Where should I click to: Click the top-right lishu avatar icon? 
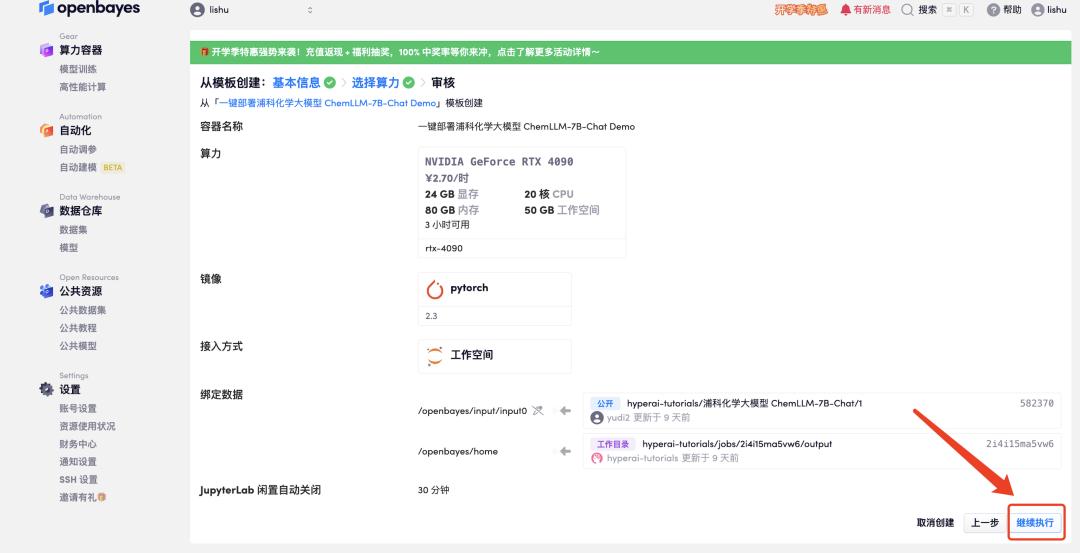(1037, 10)
